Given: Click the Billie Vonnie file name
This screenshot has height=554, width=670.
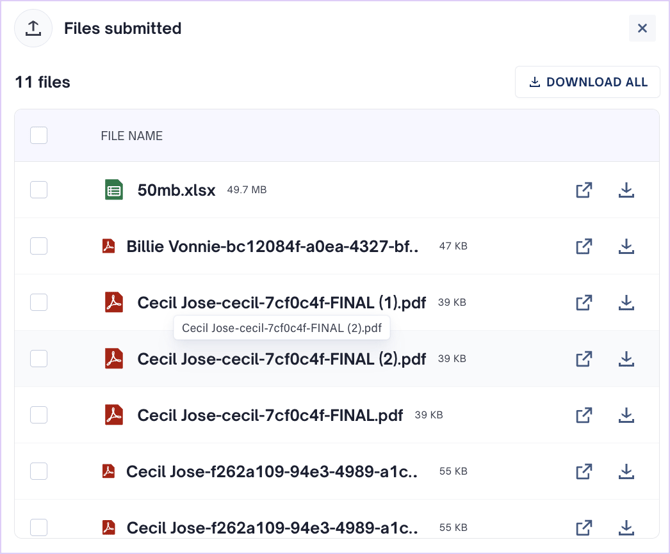Looking at the screenshot, I should pos(272,246).
